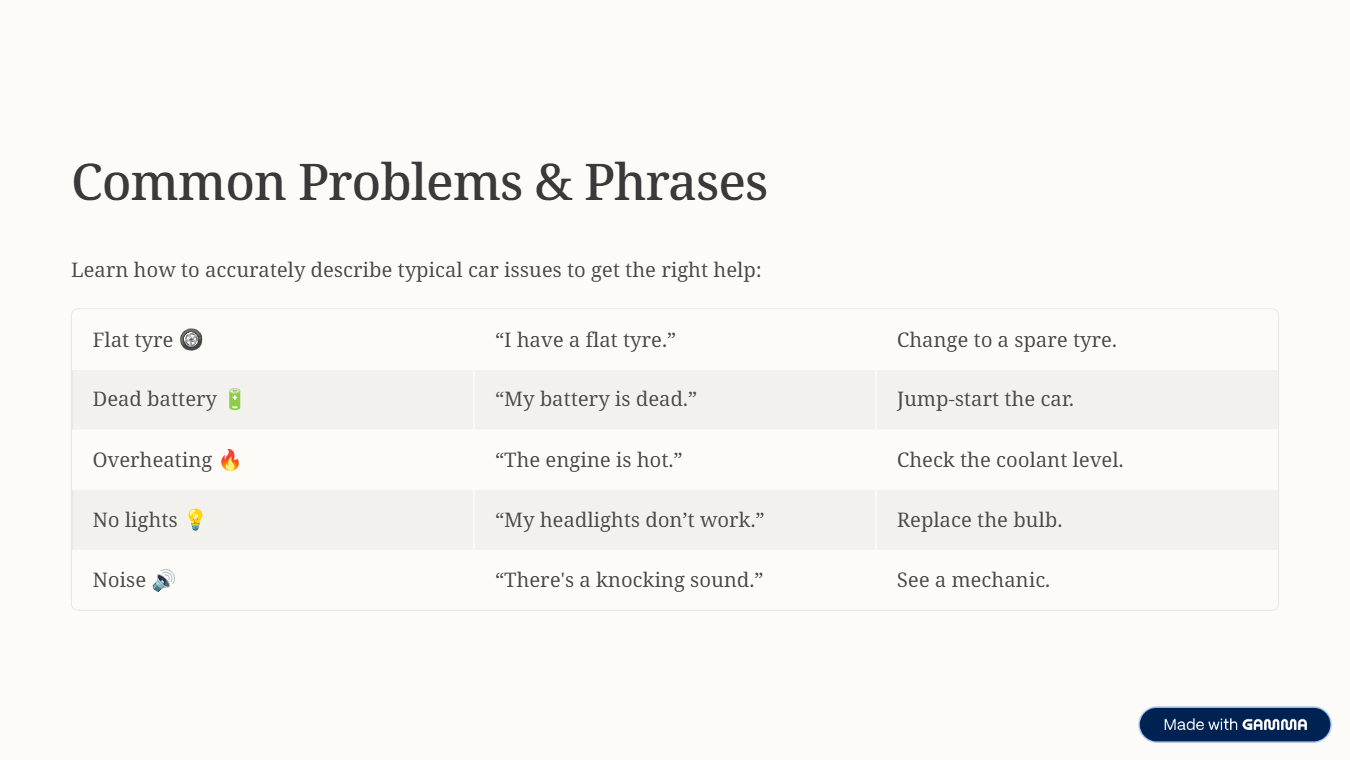The width and height of the screenshot is (1350, 760).
Task: Click the 'Check the coolant level.' cell
Action: pos(1010,460)
